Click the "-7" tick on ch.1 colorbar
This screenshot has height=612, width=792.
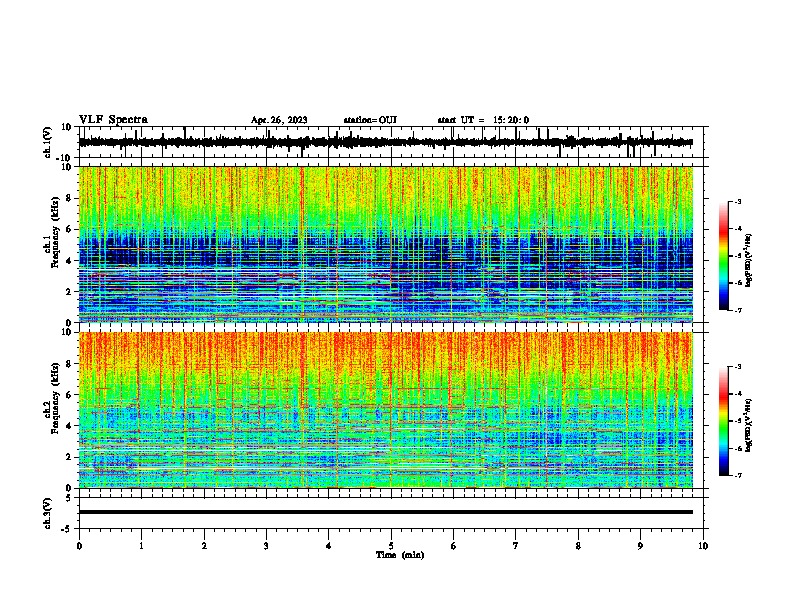pos(738,310)
